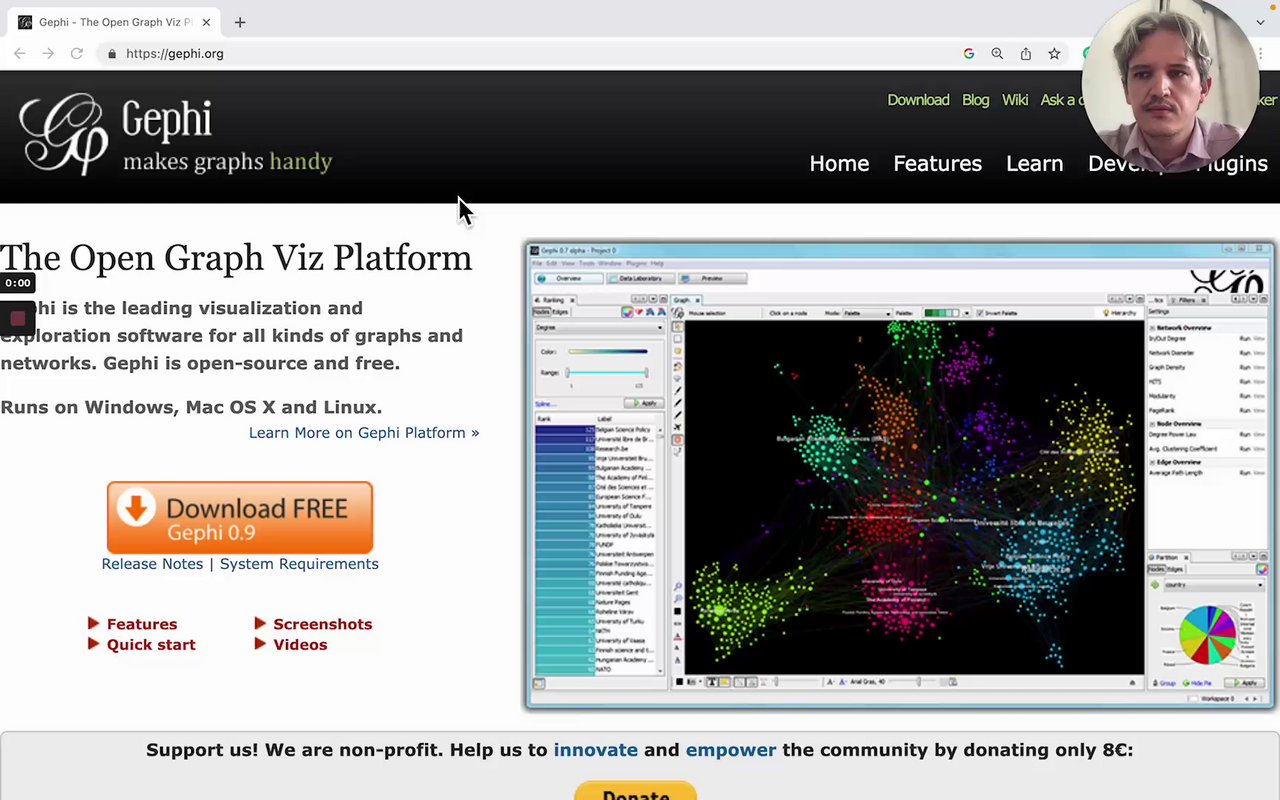Click the Gephi application screenshot image
Viewport: 1280px width, 800px height.
(x=900, y=475)
